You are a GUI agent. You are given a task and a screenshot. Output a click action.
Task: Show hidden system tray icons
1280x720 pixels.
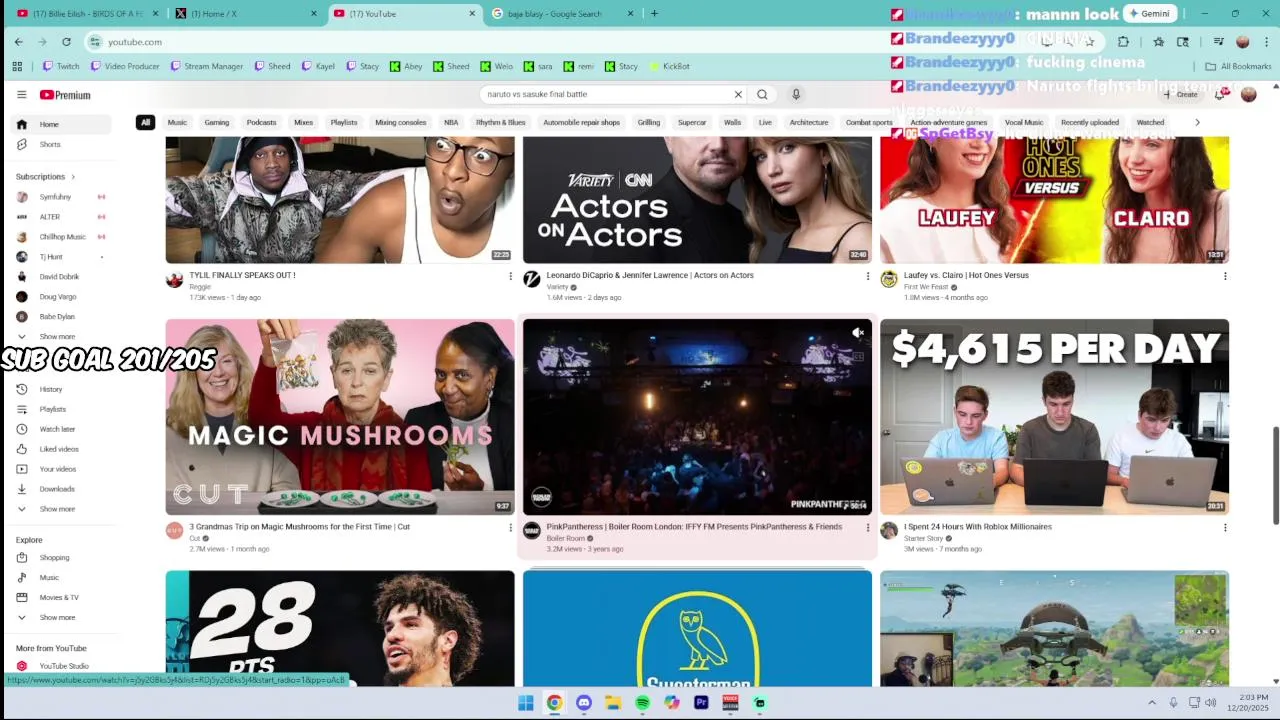pyautogui.click(x=1151, y=703)
